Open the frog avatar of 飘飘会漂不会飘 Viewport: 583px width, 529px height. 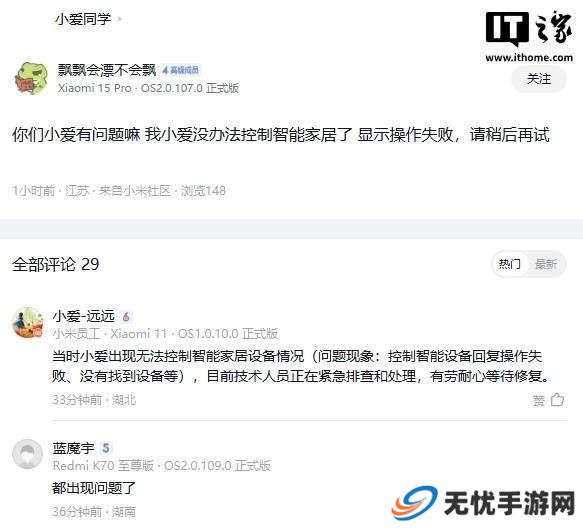pos(31,78)
